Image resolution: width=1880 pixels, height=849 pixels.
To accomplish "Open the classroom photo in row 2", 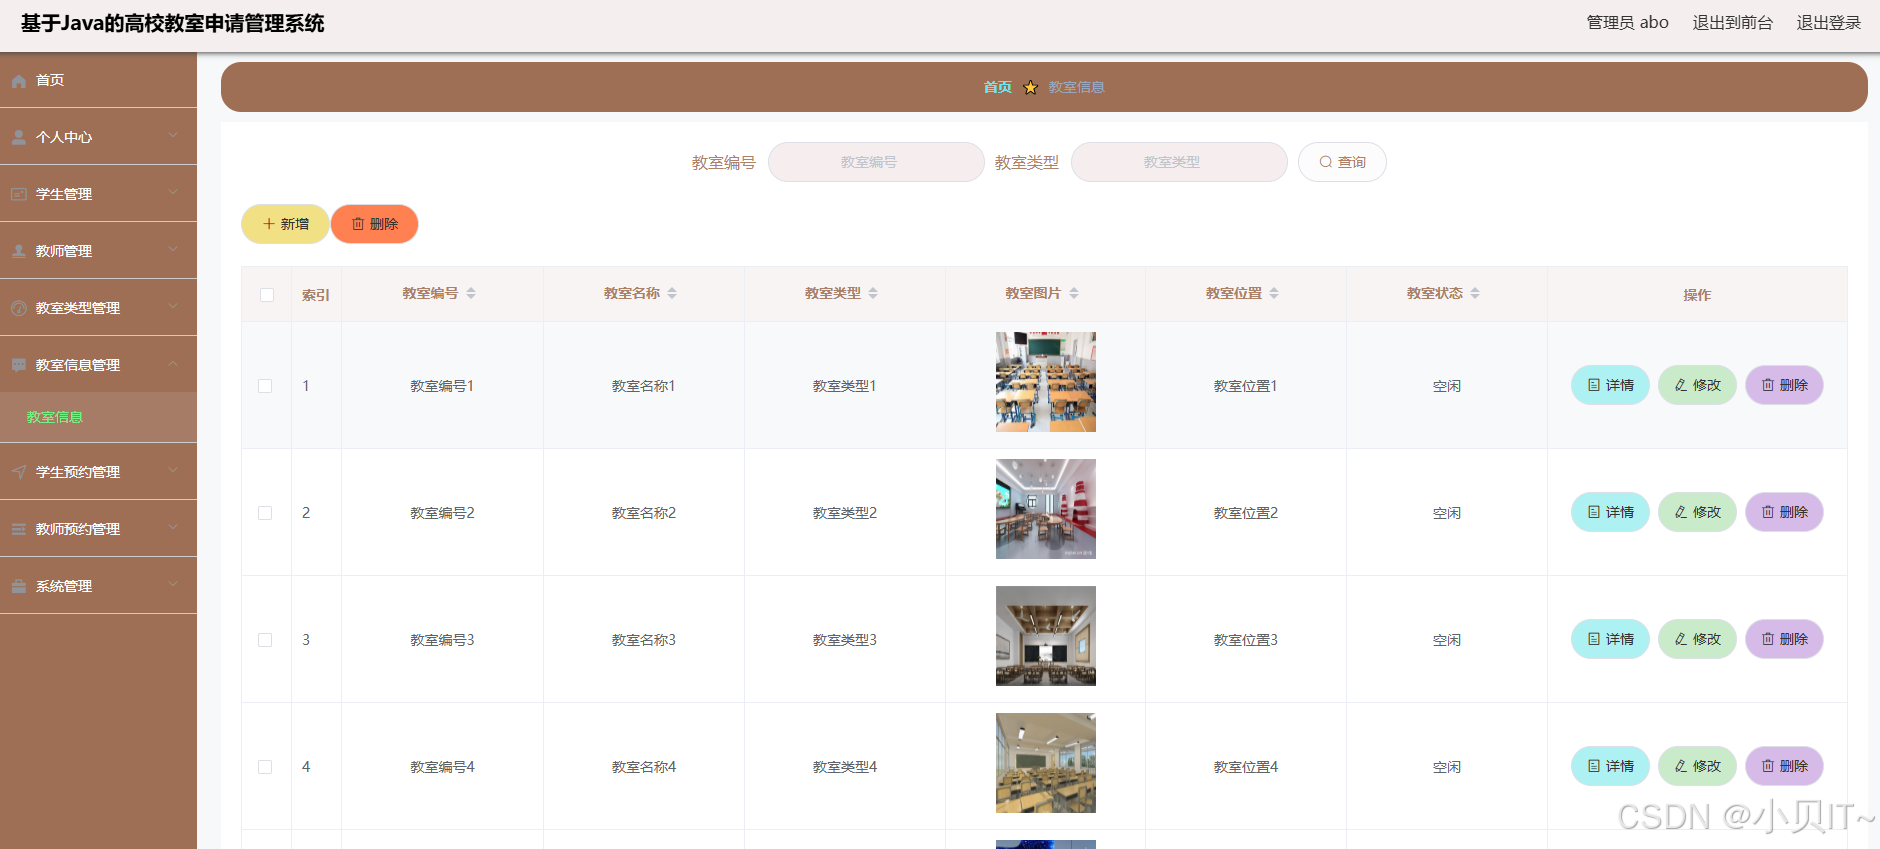I will pyautogui.click(x=1046, y=509).
